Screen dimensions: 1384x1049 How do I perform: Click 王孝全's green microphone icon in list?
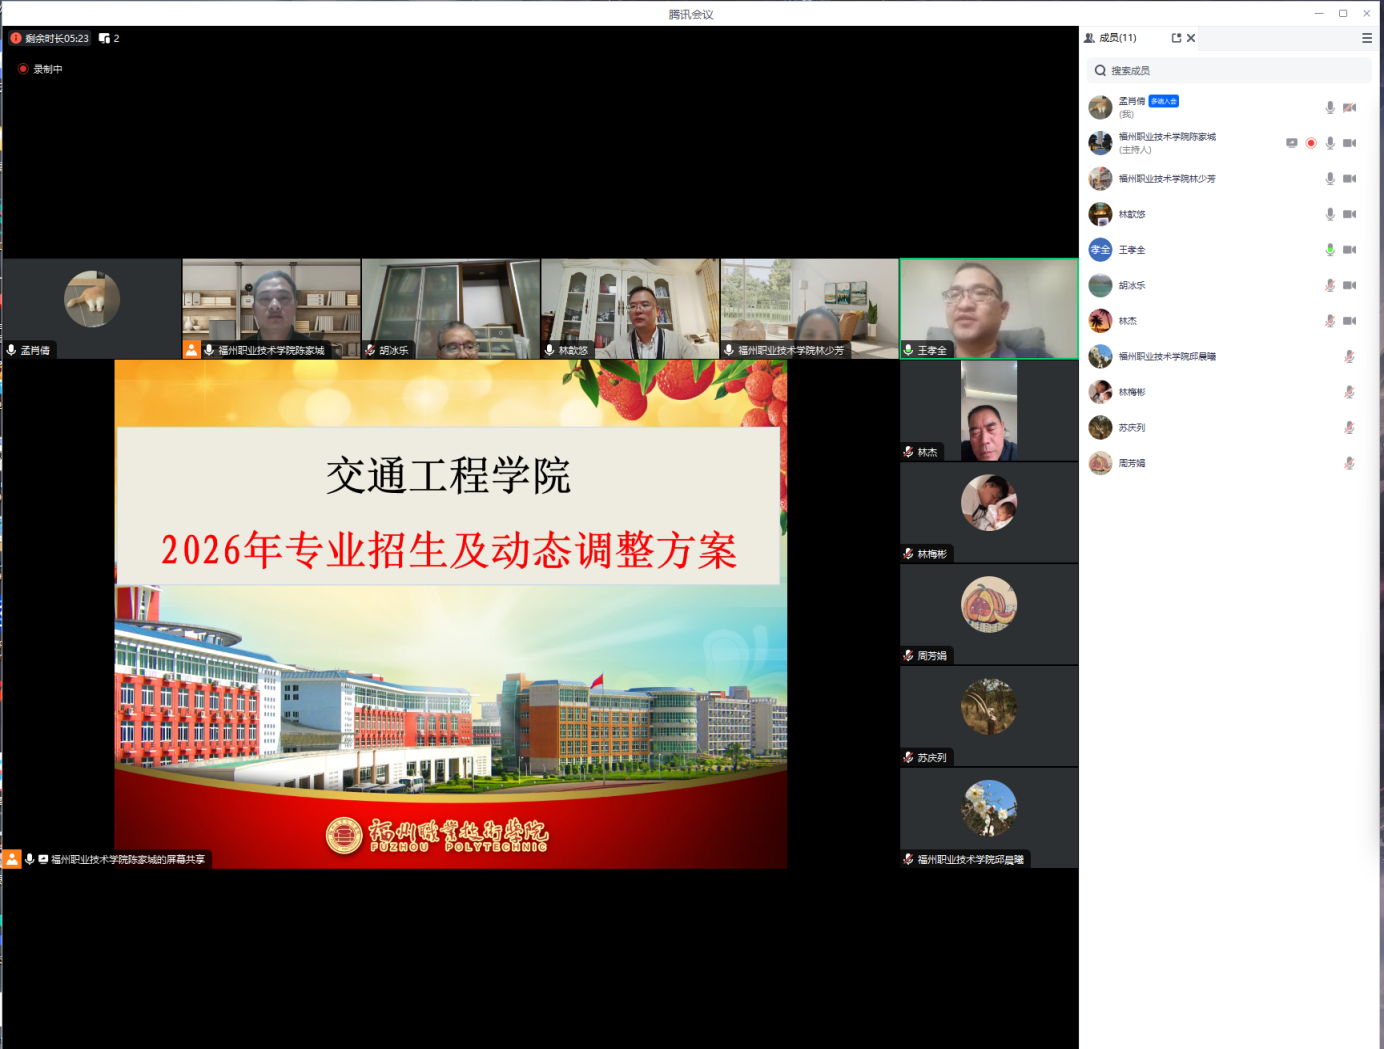point(1330,250)
